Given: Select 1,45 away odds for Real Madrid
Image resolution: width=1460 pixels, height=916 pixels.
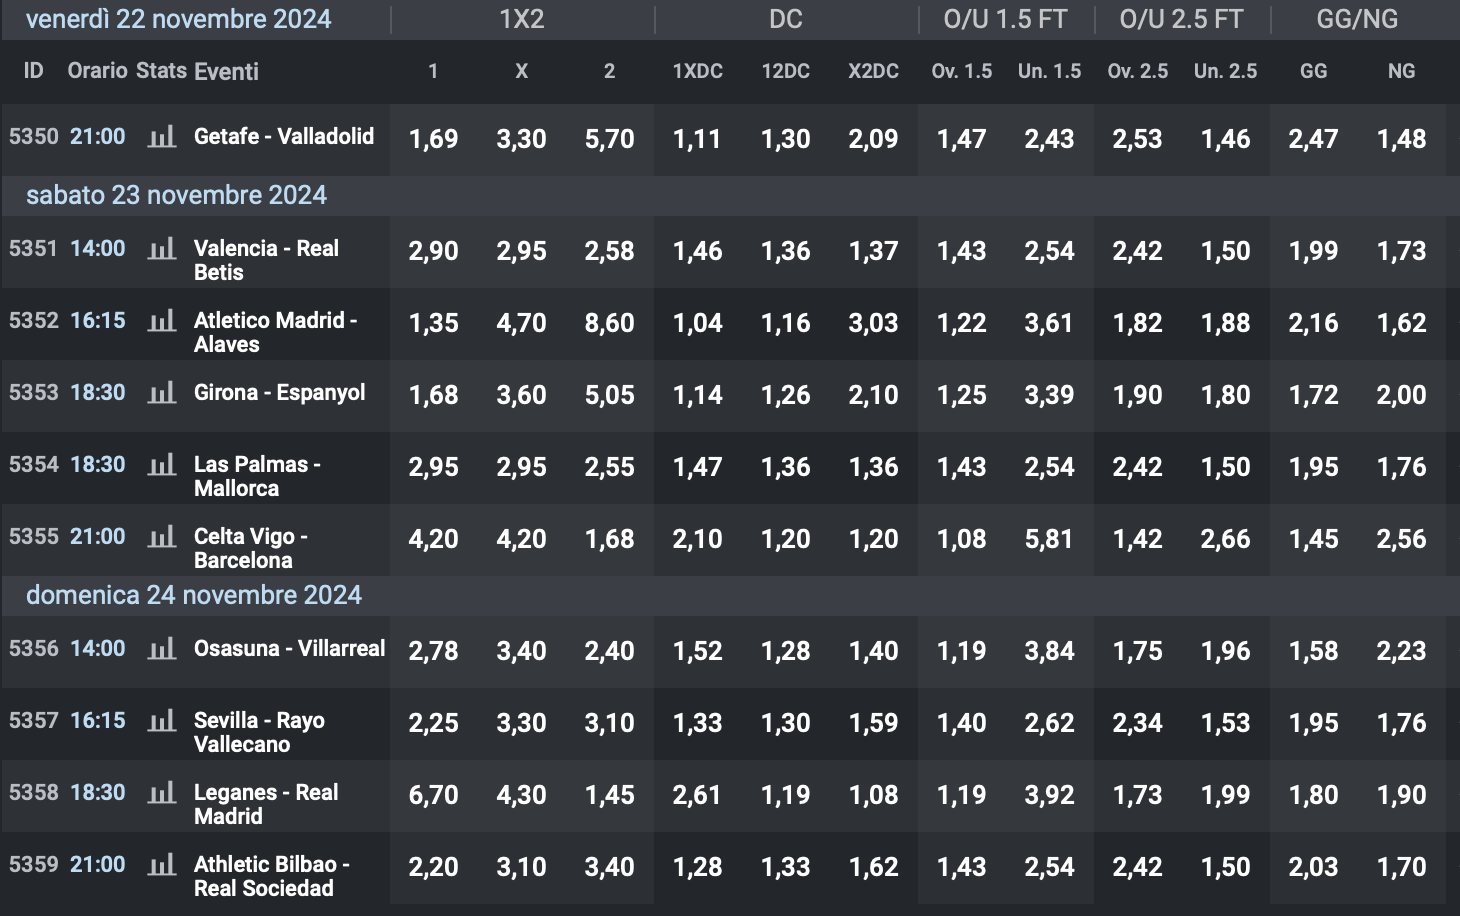Looking at the screenshot, I should [x=610, y=795].
